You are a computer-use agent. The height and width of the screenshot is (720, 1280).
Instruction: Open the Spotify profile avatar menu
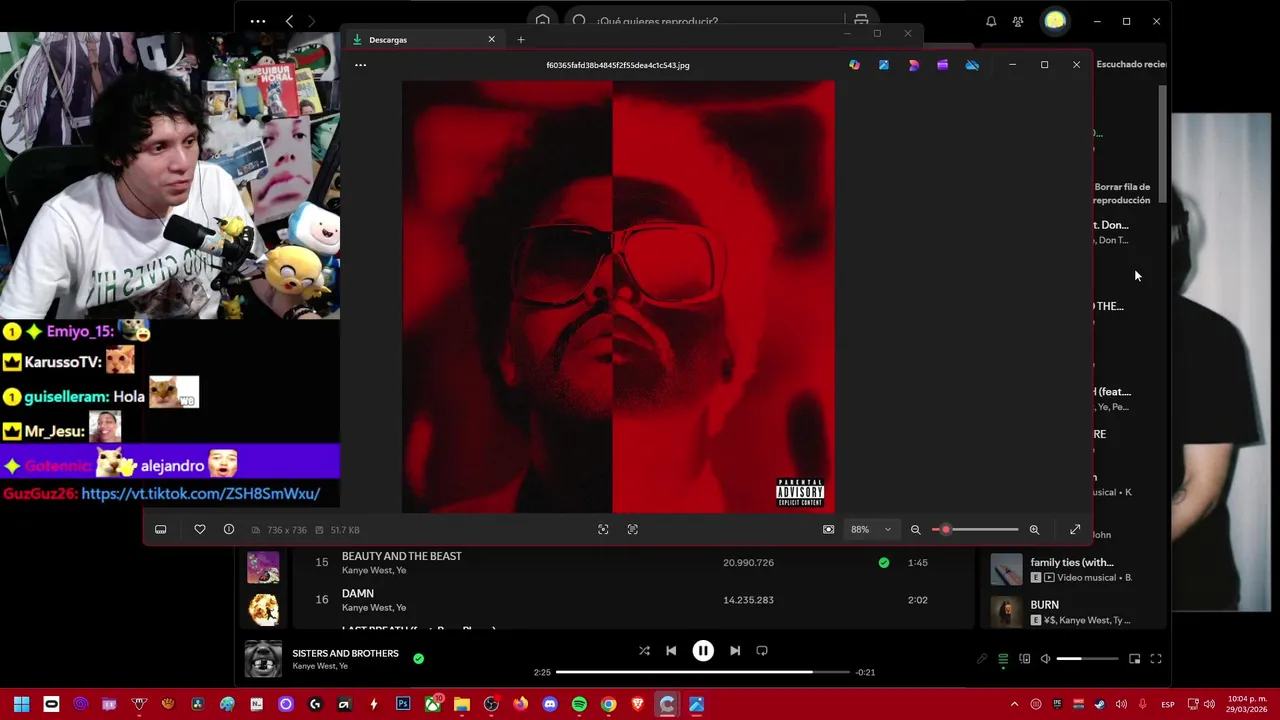1054,21
